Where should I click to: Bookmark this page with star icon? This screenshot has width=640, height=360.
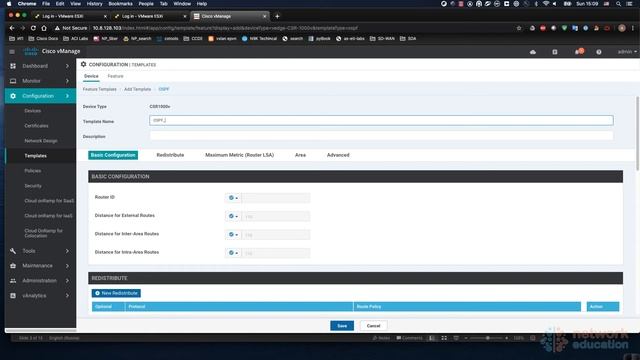pos(519,28)
